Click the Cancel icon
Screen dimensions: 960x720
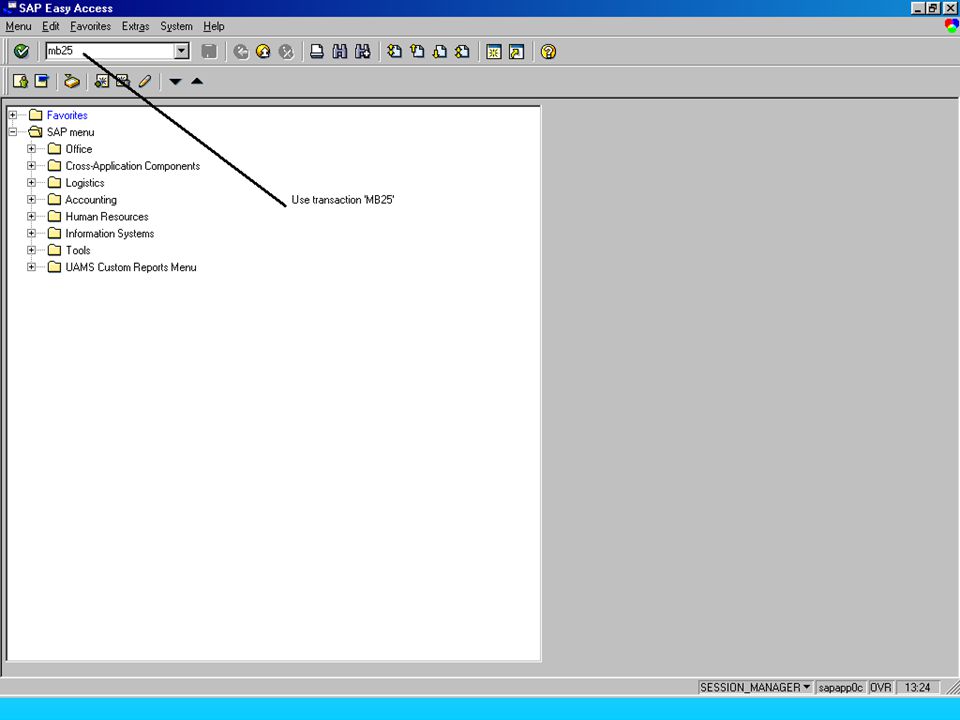click(286, 51)
